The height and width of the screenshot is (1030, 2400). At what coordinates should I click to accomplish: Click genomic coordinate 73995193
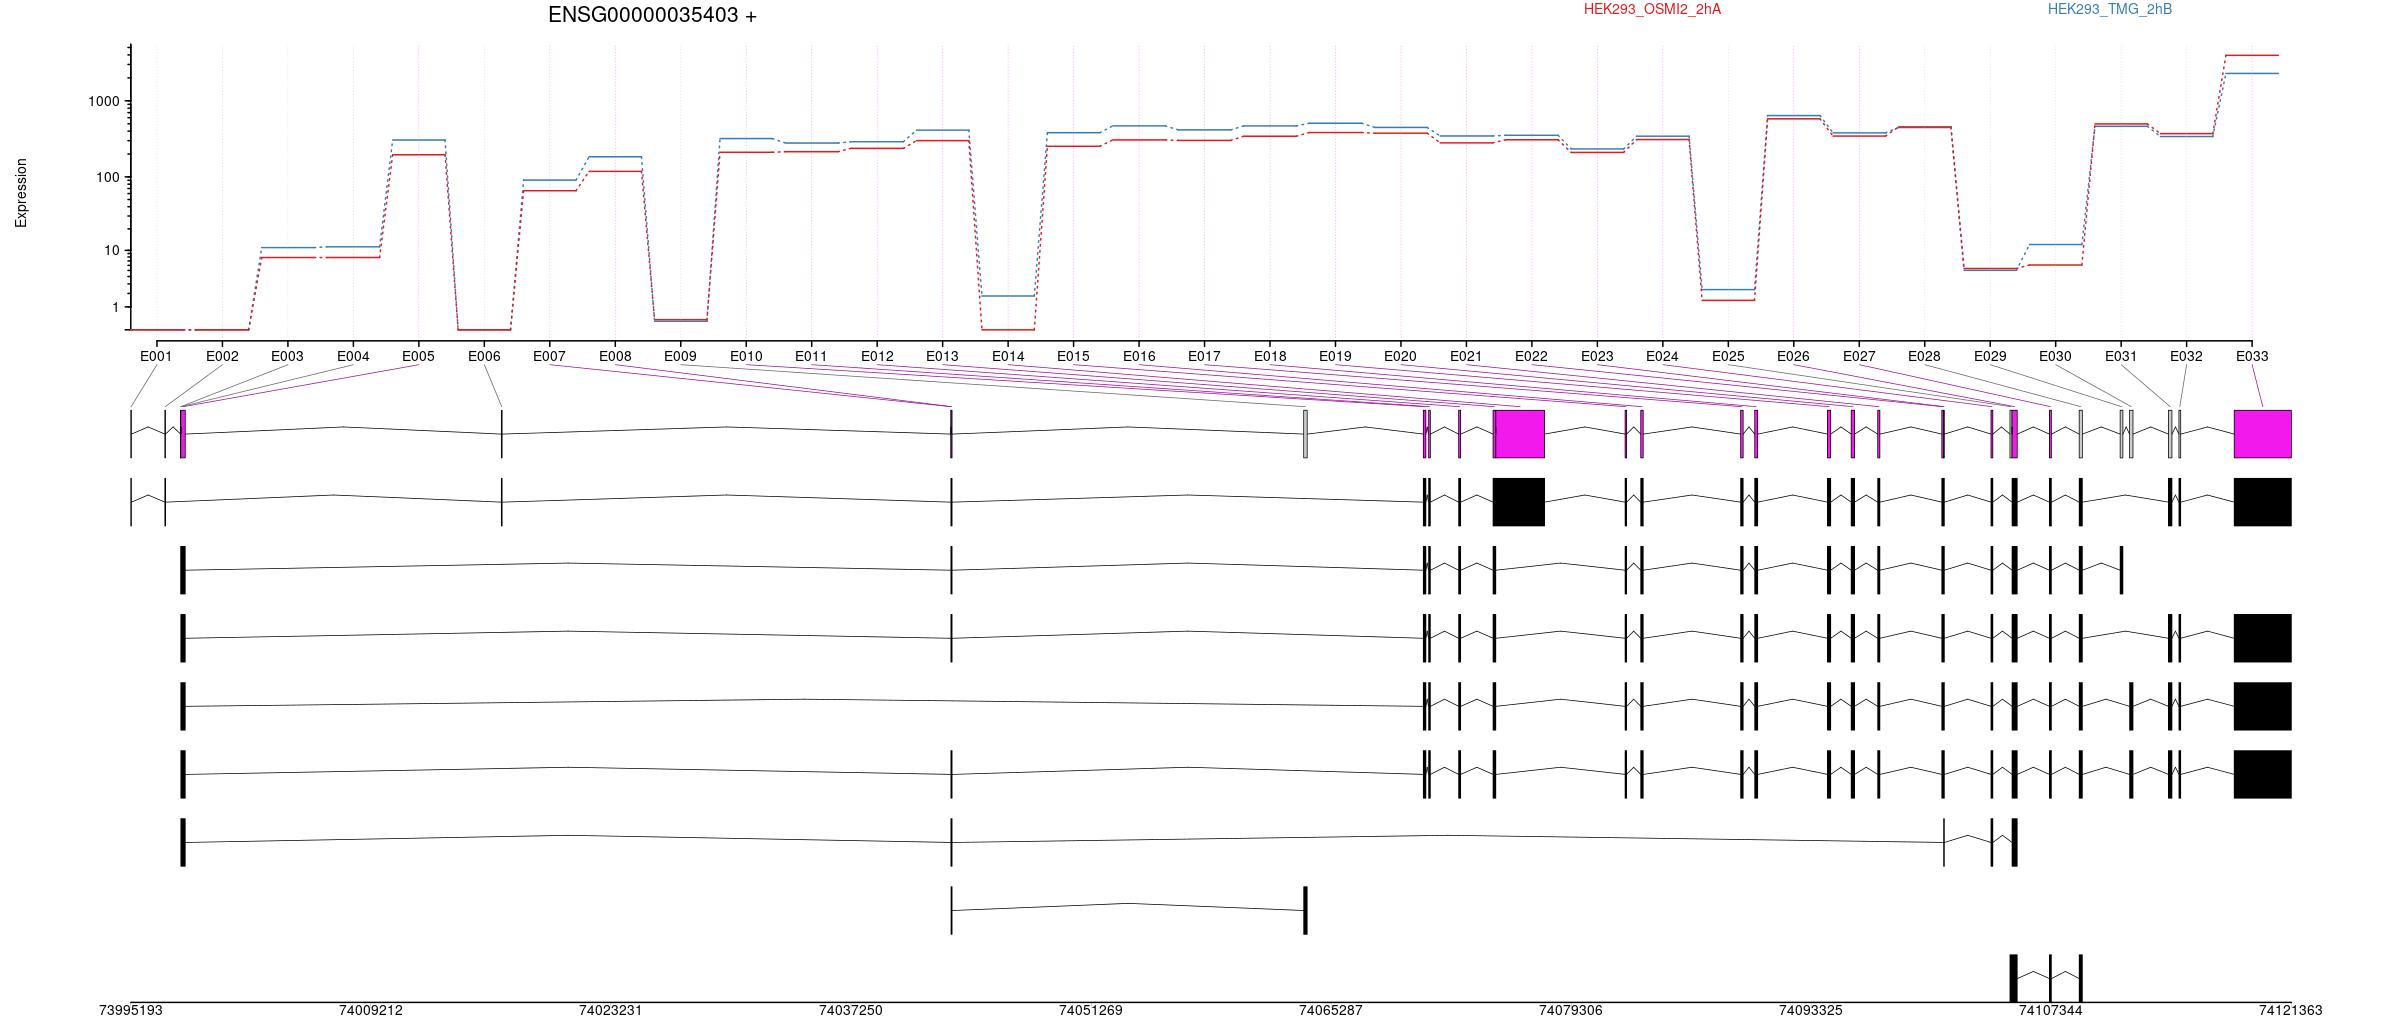pyautogui.click(x=131, y=1011)
